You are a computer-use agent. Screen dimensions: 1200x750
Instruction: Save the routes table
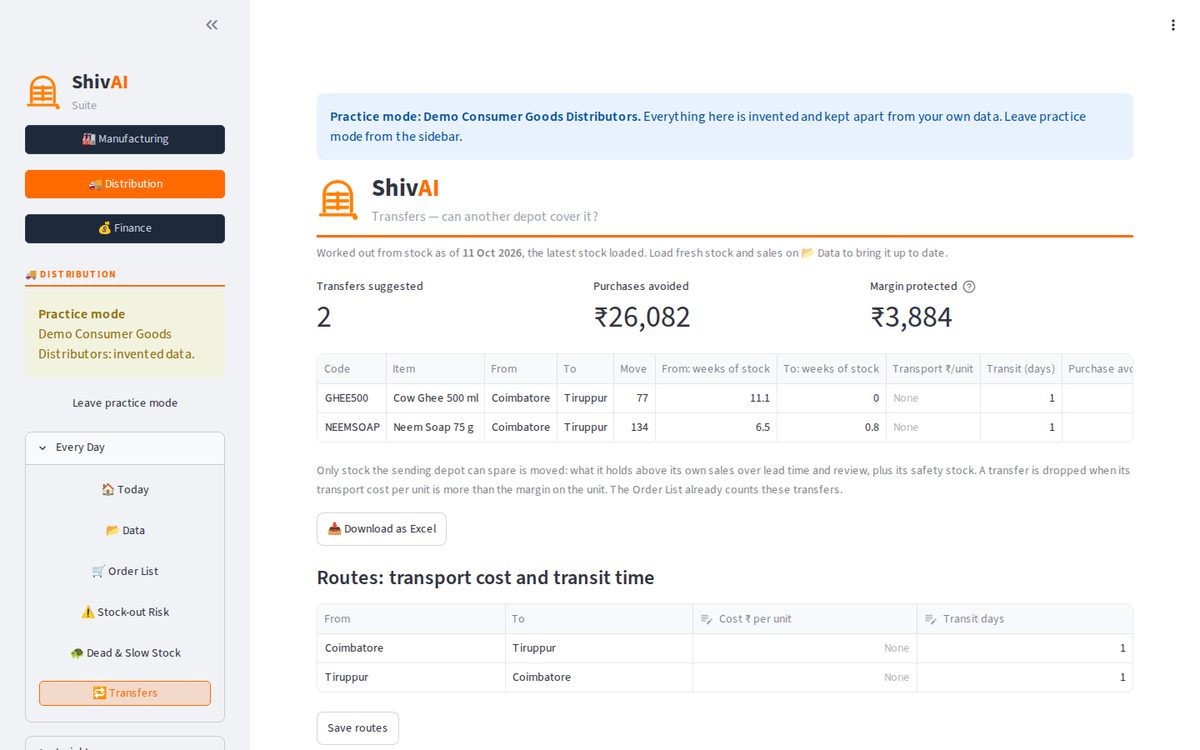click(358, 728)
